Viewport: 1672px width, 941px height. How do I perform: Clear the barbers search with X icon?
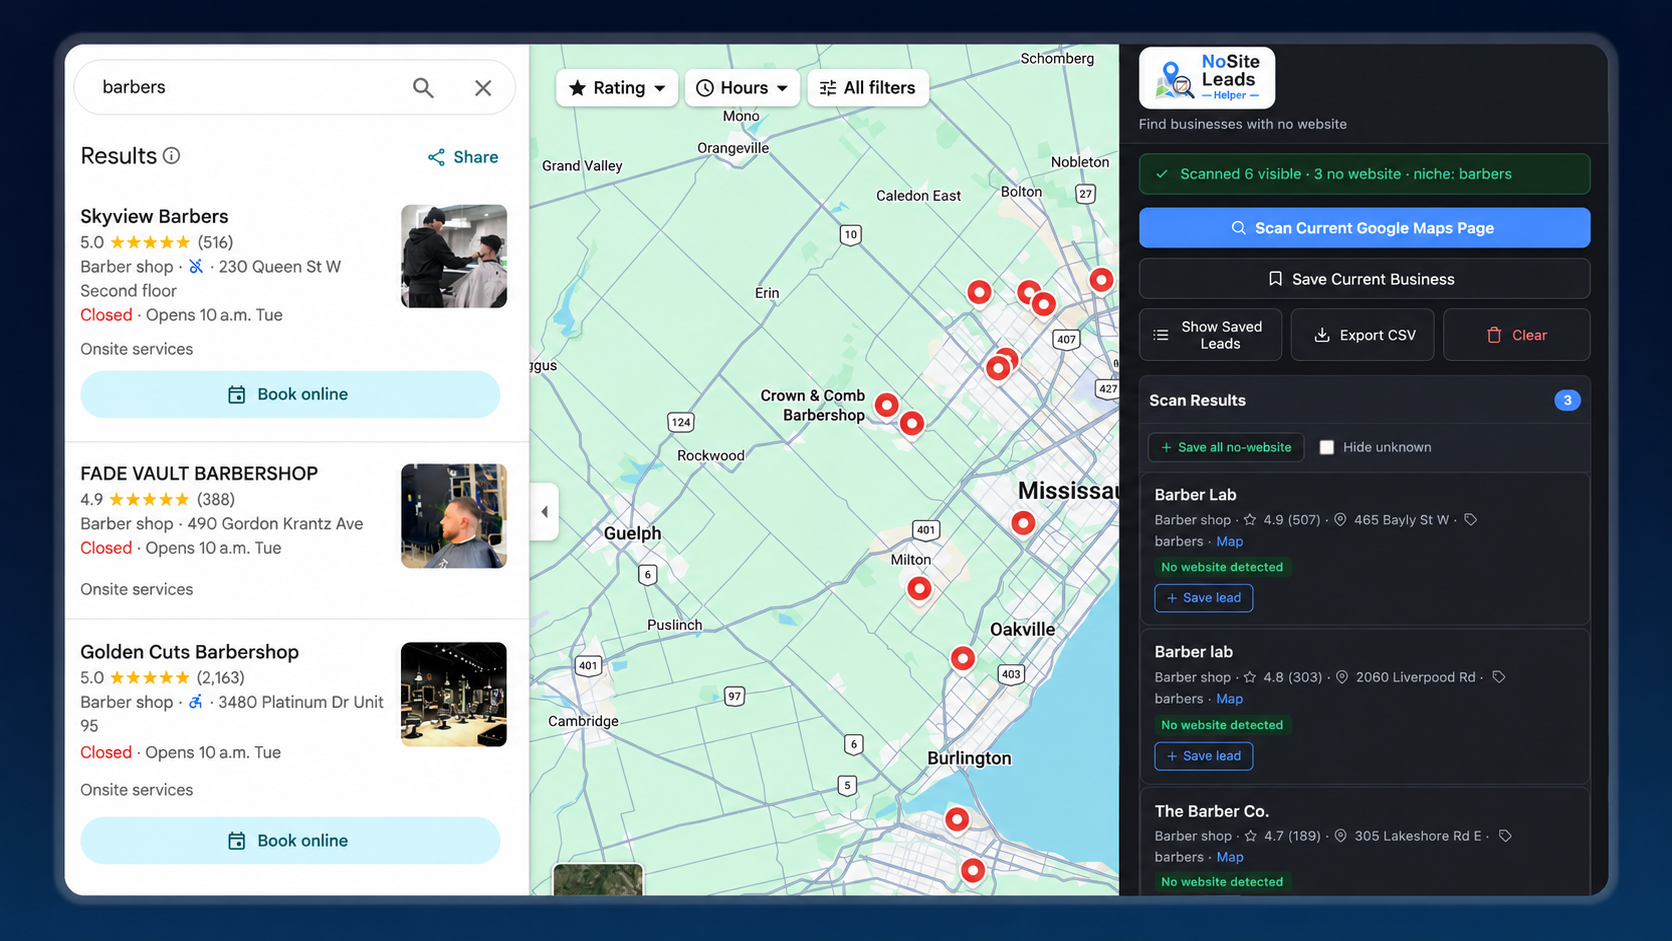(x=483, y=88)
